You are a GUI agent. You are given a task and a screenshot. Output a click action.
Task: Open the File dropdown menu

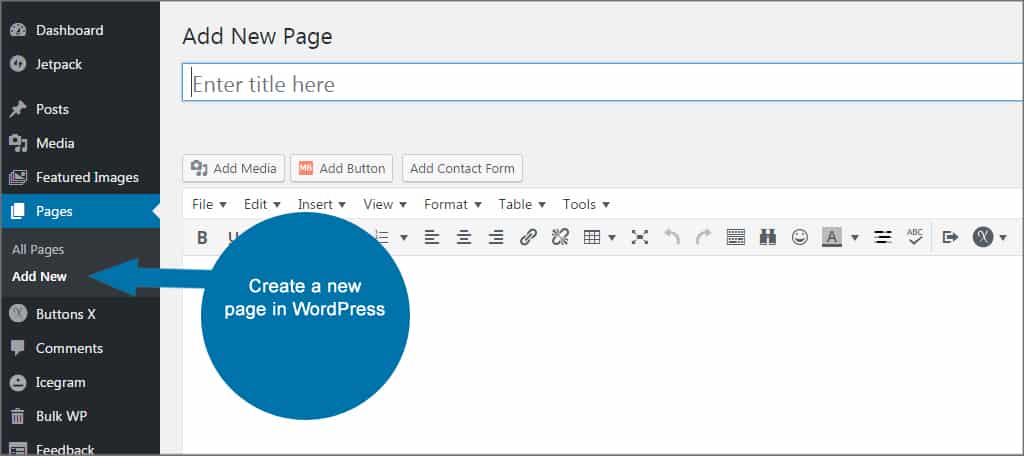click(209, 204)
